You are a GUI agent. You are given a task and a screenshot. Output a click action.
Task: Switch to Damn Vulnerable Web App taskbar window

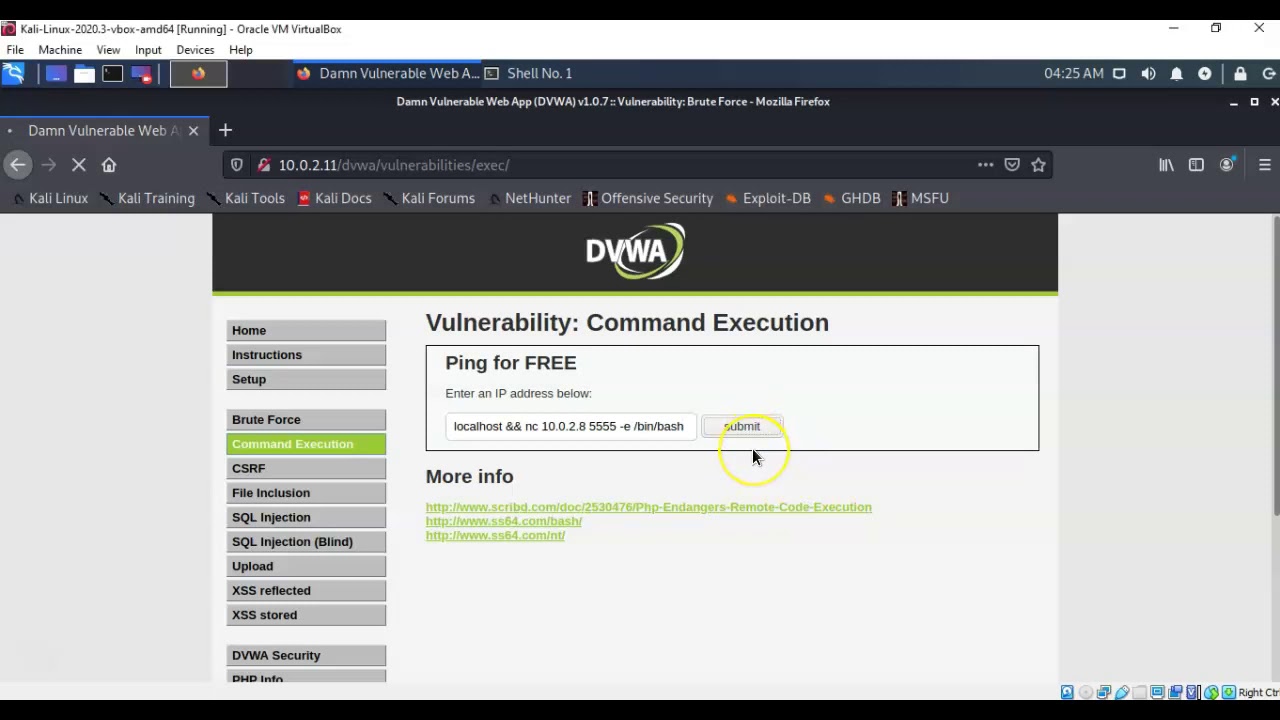pos(388,73)
